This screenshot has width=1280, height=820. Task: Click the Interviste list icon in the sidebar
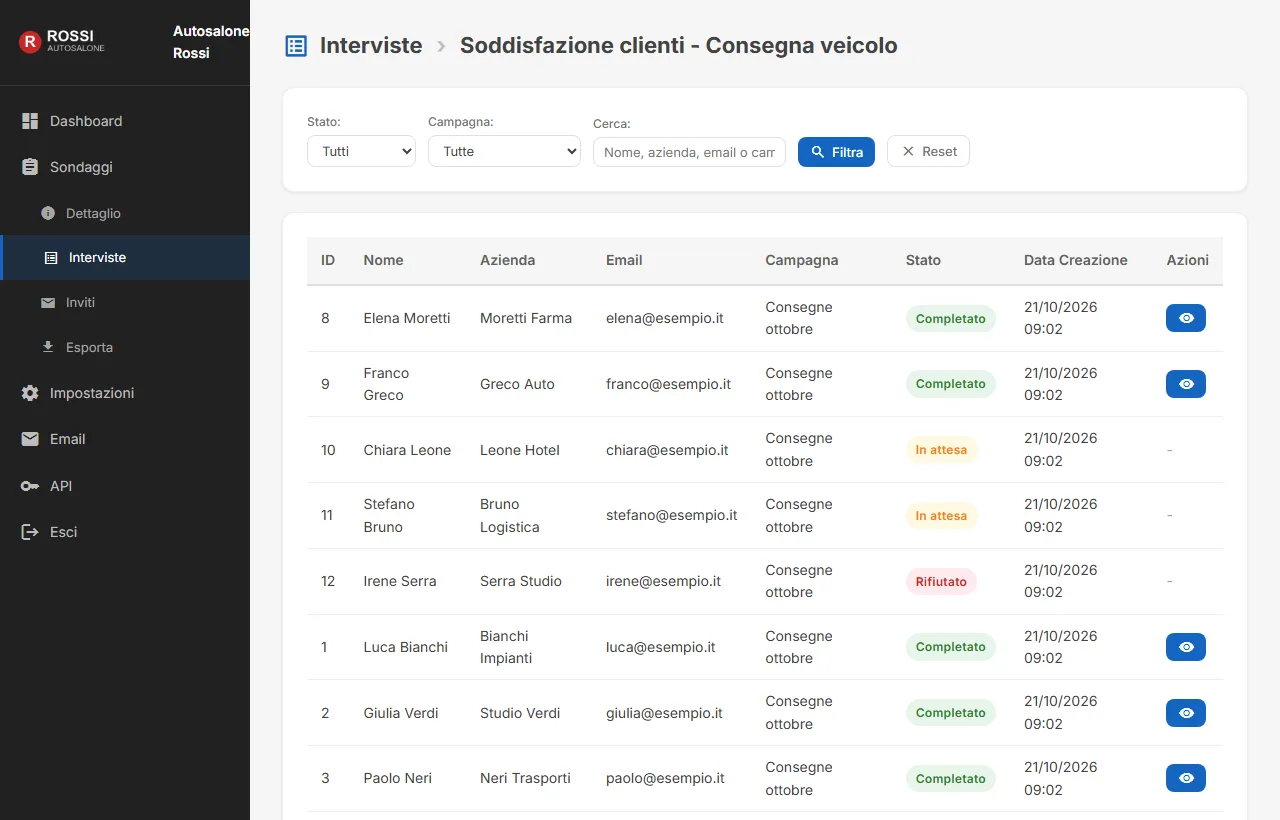click(x=51, y=258)
